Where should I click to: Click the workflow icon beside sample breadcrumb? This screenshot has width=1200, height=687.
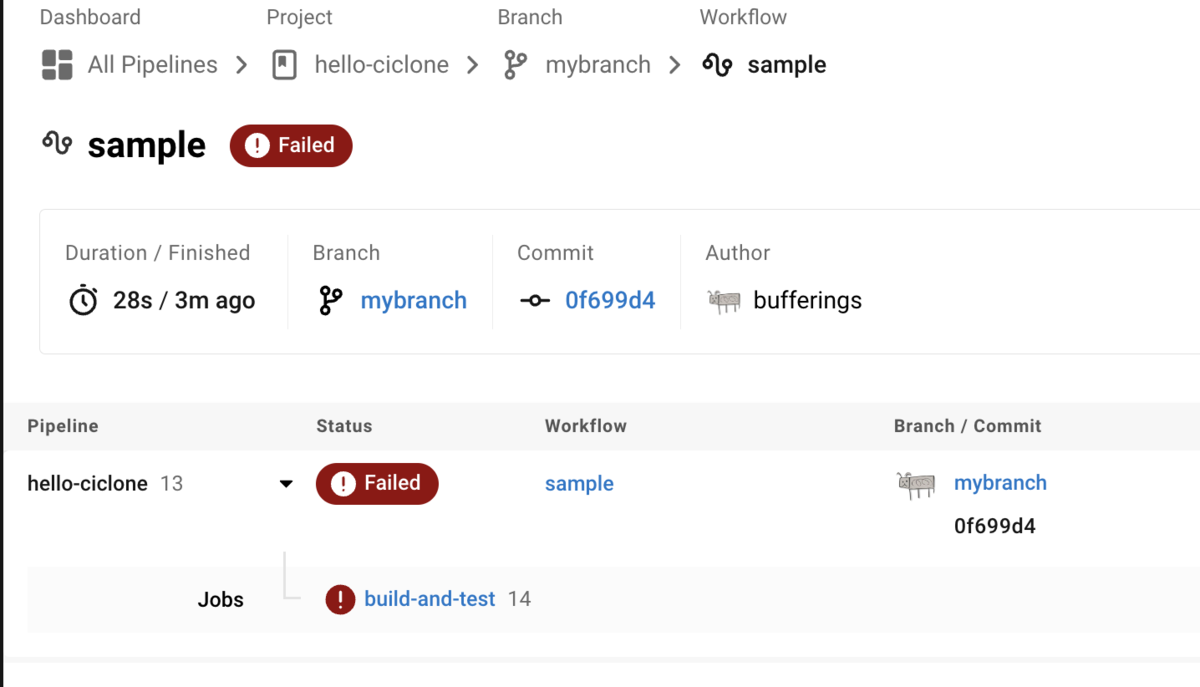click(x=717, y=65)
